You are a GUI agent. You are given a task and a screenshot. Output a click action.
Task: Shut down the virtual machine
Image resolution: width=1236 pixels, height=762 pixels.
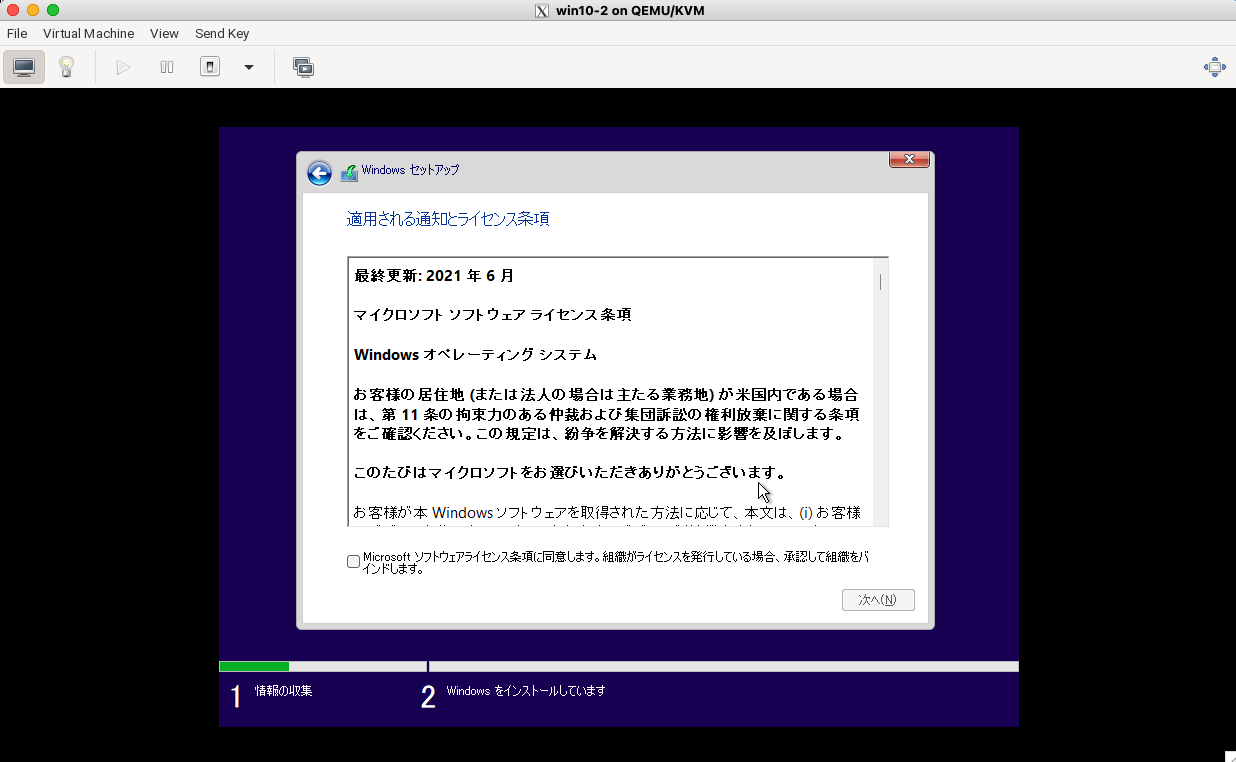[210, 67]
